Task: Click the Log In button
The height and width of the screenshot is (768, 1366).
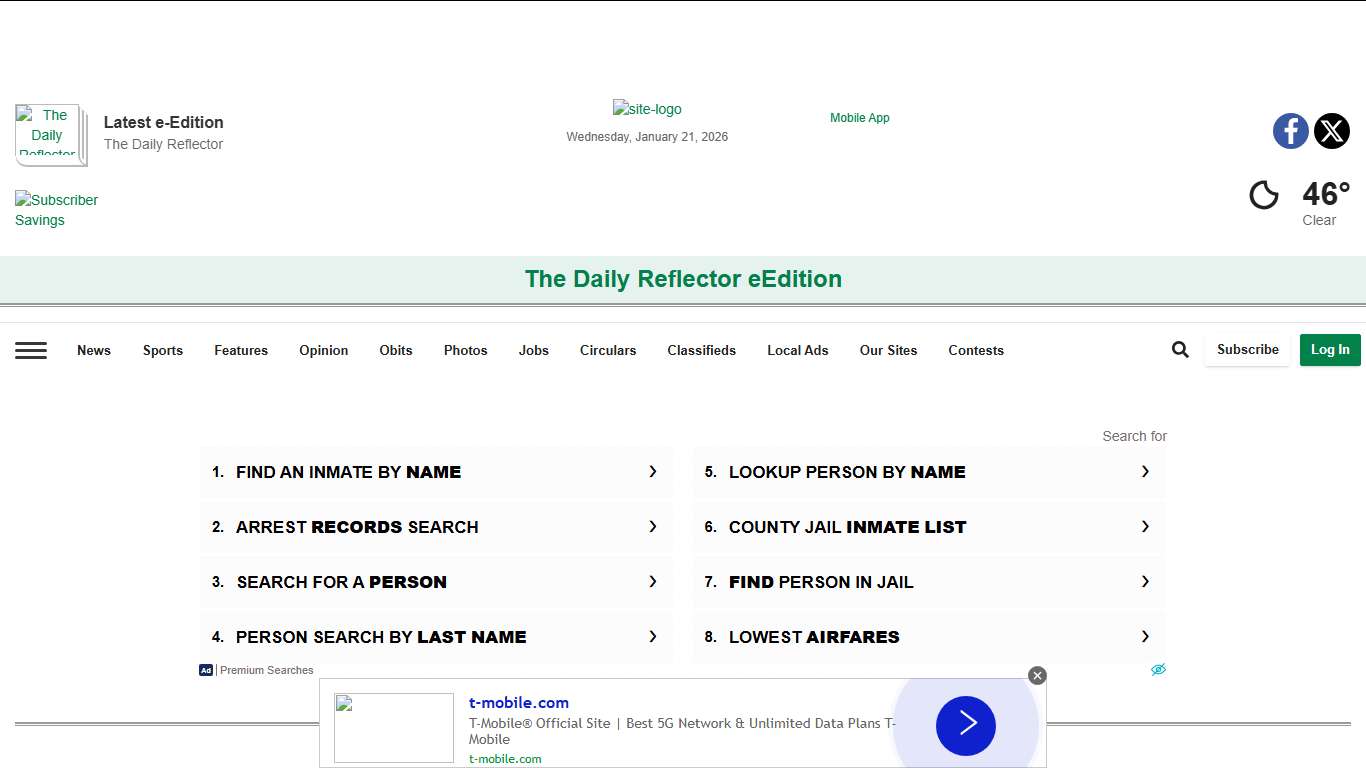Action: 1330,350
